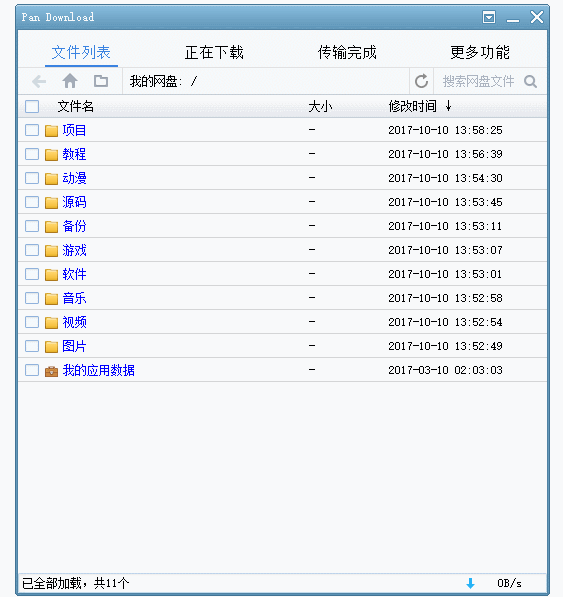Screen dimensions: 563x597
Task: Open the 音乐 folder link
Action: (74, 298)
